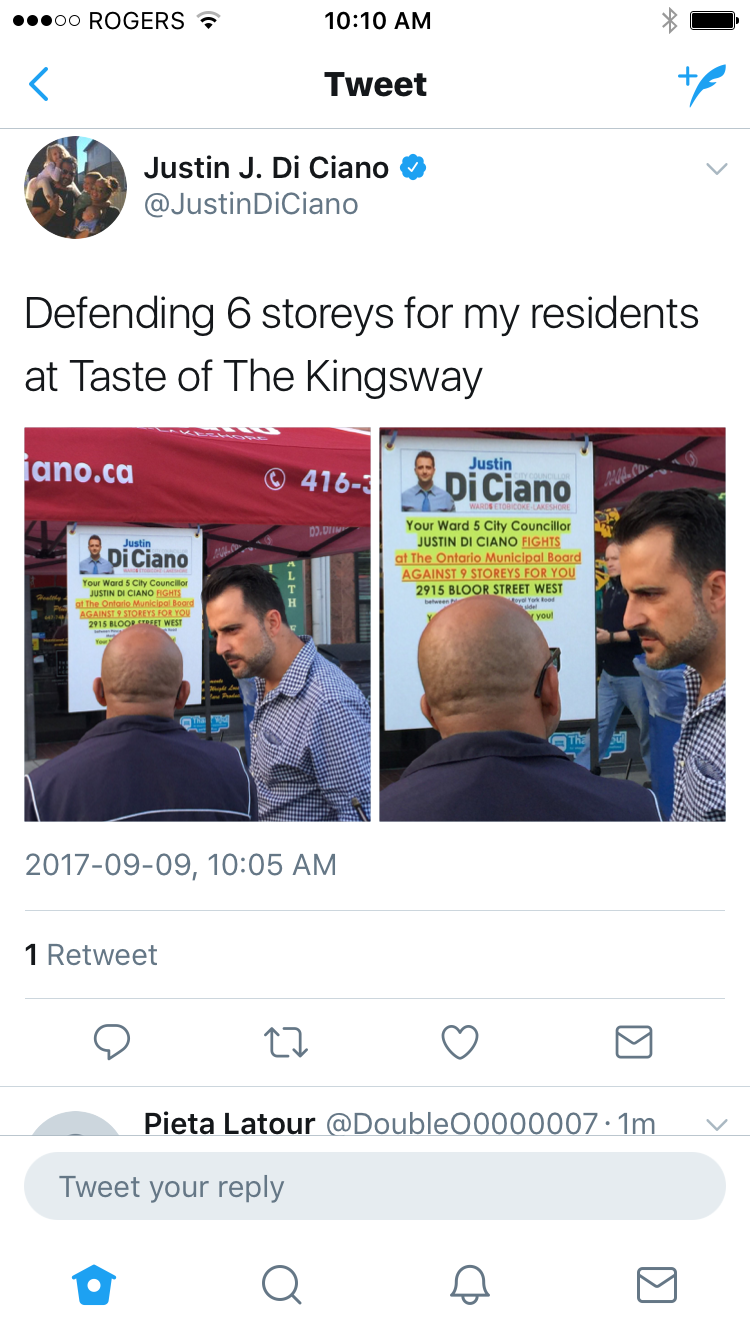
Task: Expand the tweet options chevron beside Justin J. Di Ciano
Action: point(716,169)
